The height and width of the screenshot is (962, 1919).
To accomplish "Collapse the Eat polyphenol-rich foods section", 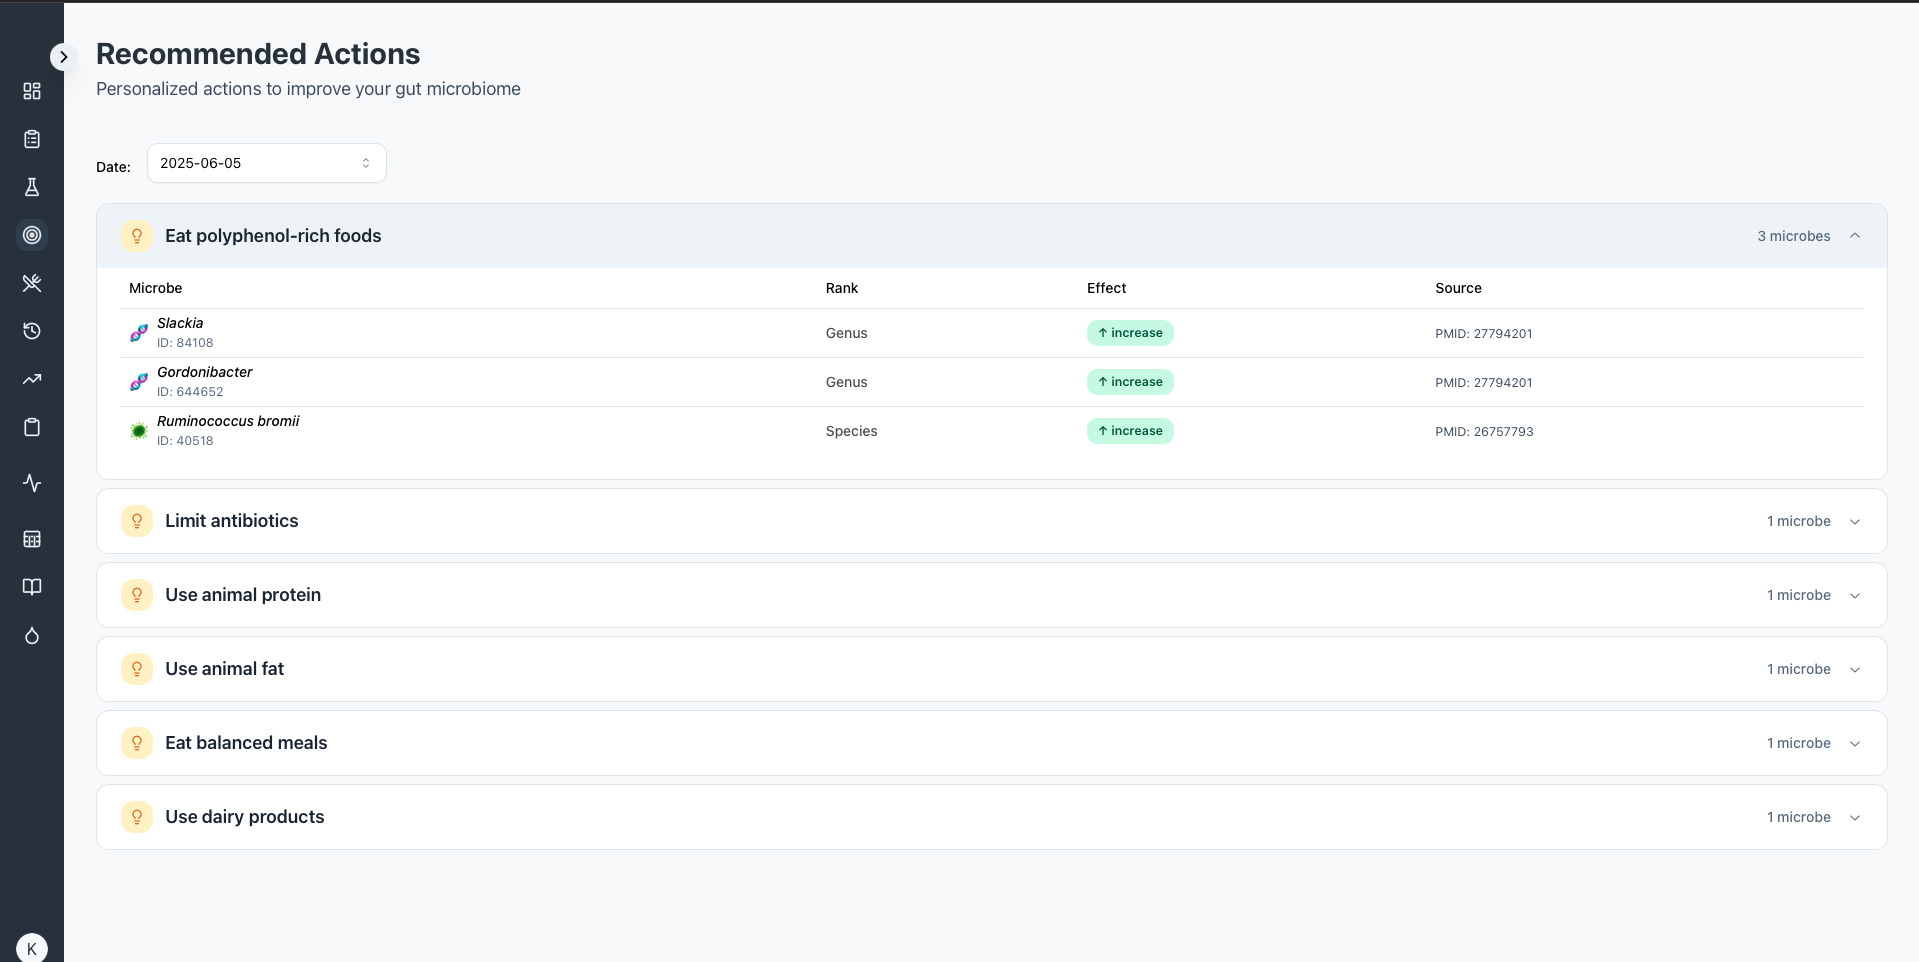I will (x=1856, y=236).
